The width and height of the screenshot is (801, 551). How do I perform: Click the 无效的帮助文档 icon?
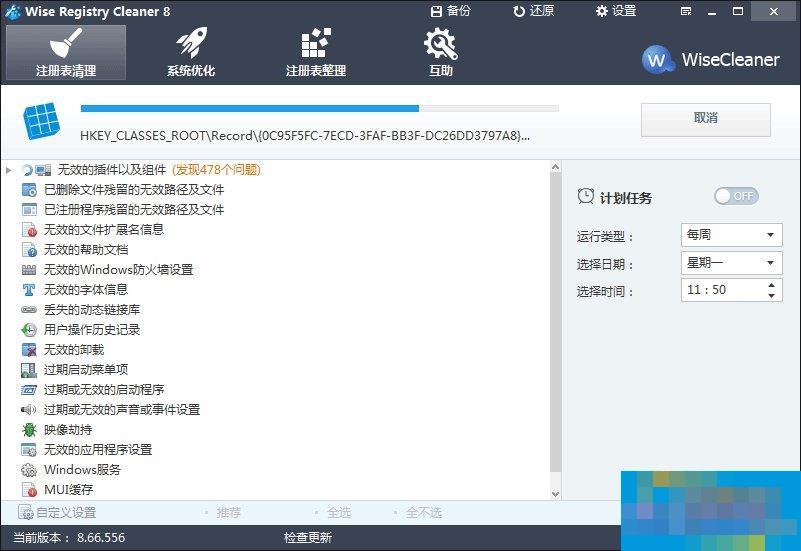click(29, 250)
